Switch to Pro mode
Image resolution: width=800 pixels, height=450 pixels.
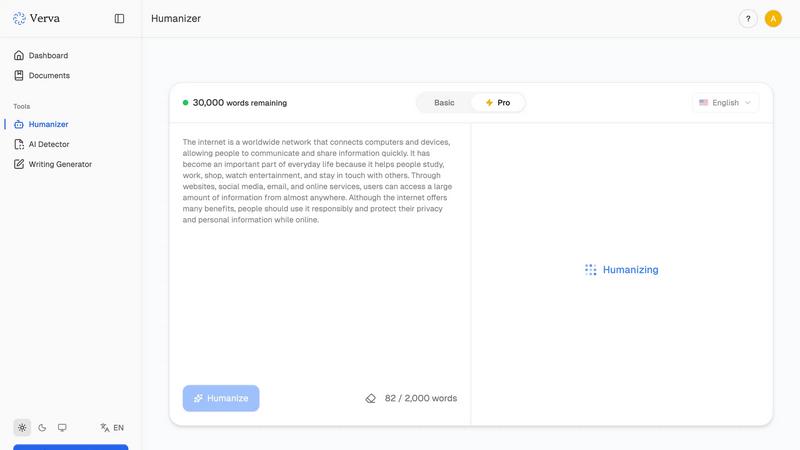click(x=497, y=103)
